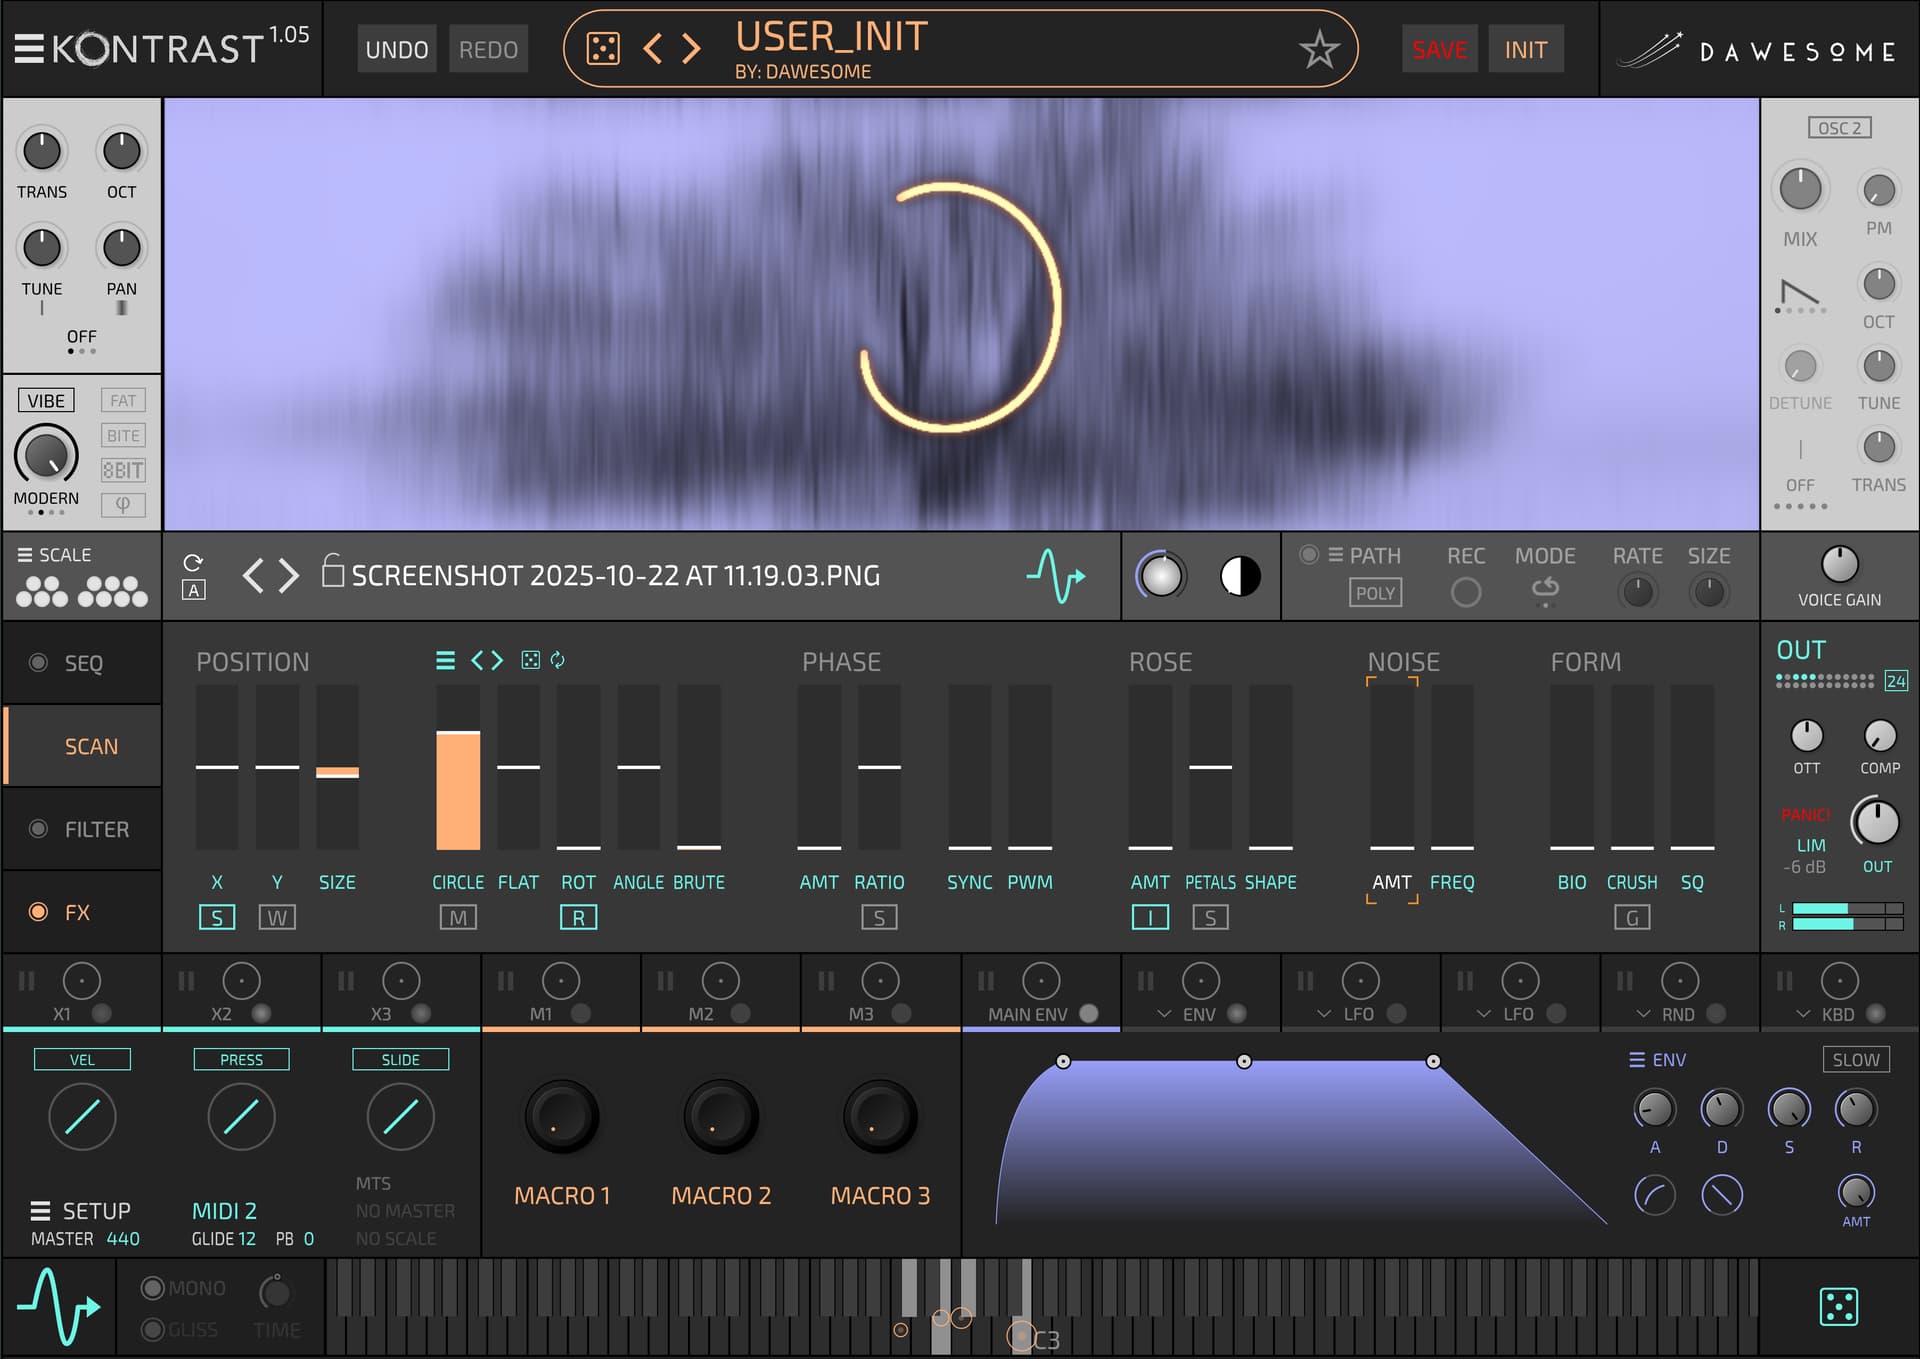Screen dimensions: 1920x1359
Task: Click the PATH record circle button
Action: point(1465,592)
